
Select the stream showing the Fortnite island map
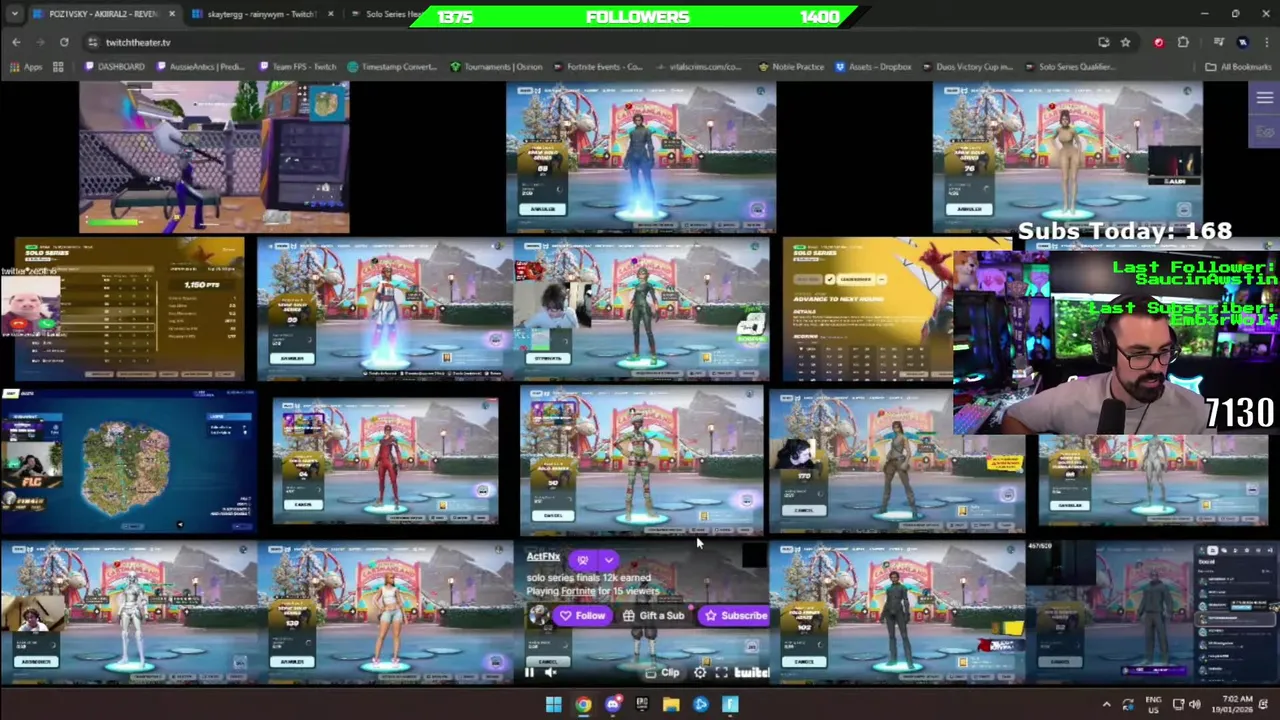click(128, 461)
